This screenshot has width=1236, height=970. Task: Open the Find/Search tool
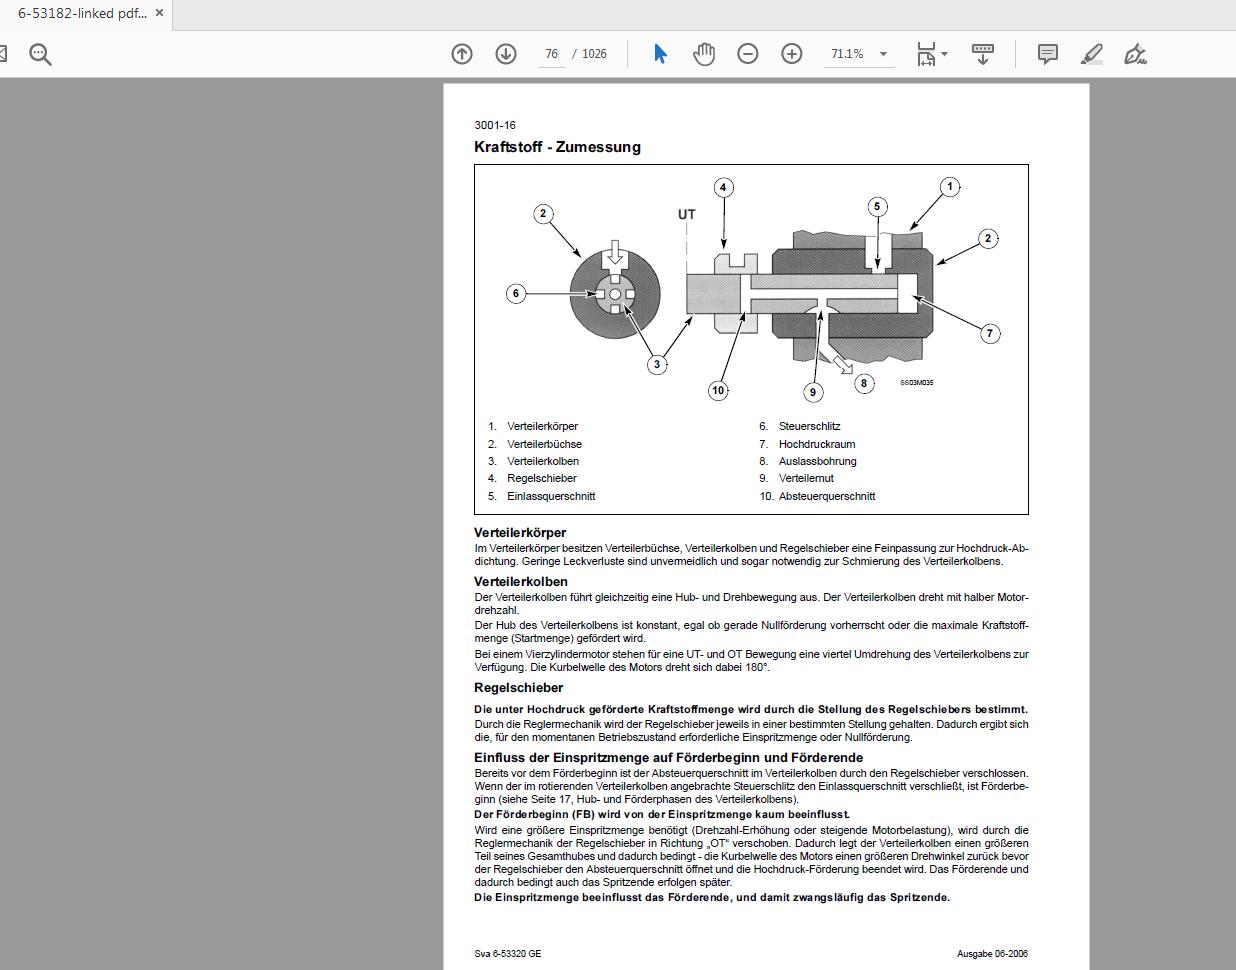[40, 53]
